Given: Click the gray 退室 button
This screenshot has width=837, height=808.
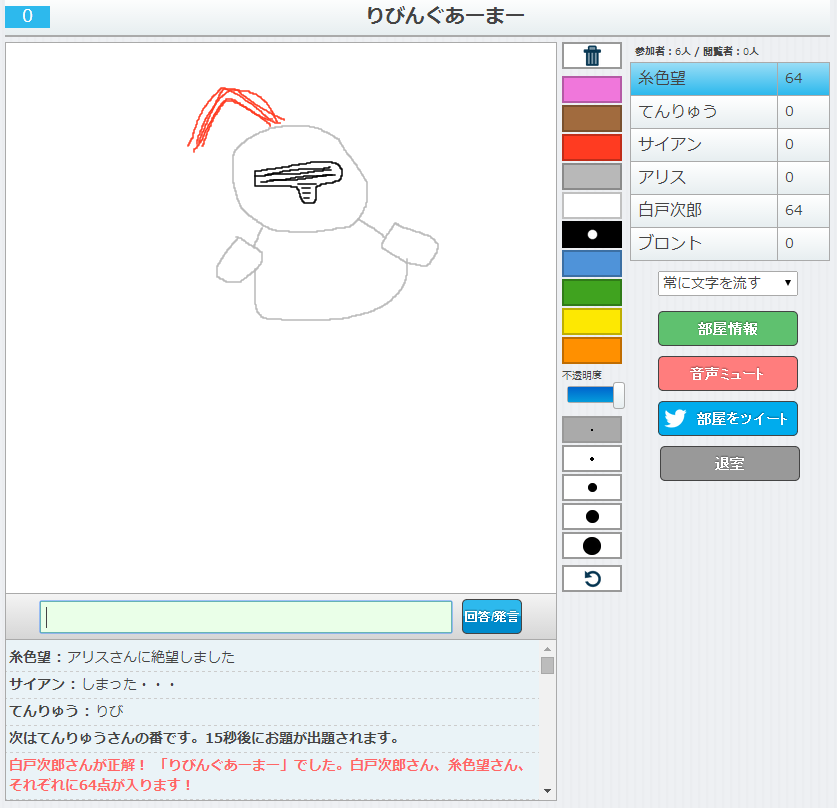Looking at the screenshot, I should [x=730, y=463].
